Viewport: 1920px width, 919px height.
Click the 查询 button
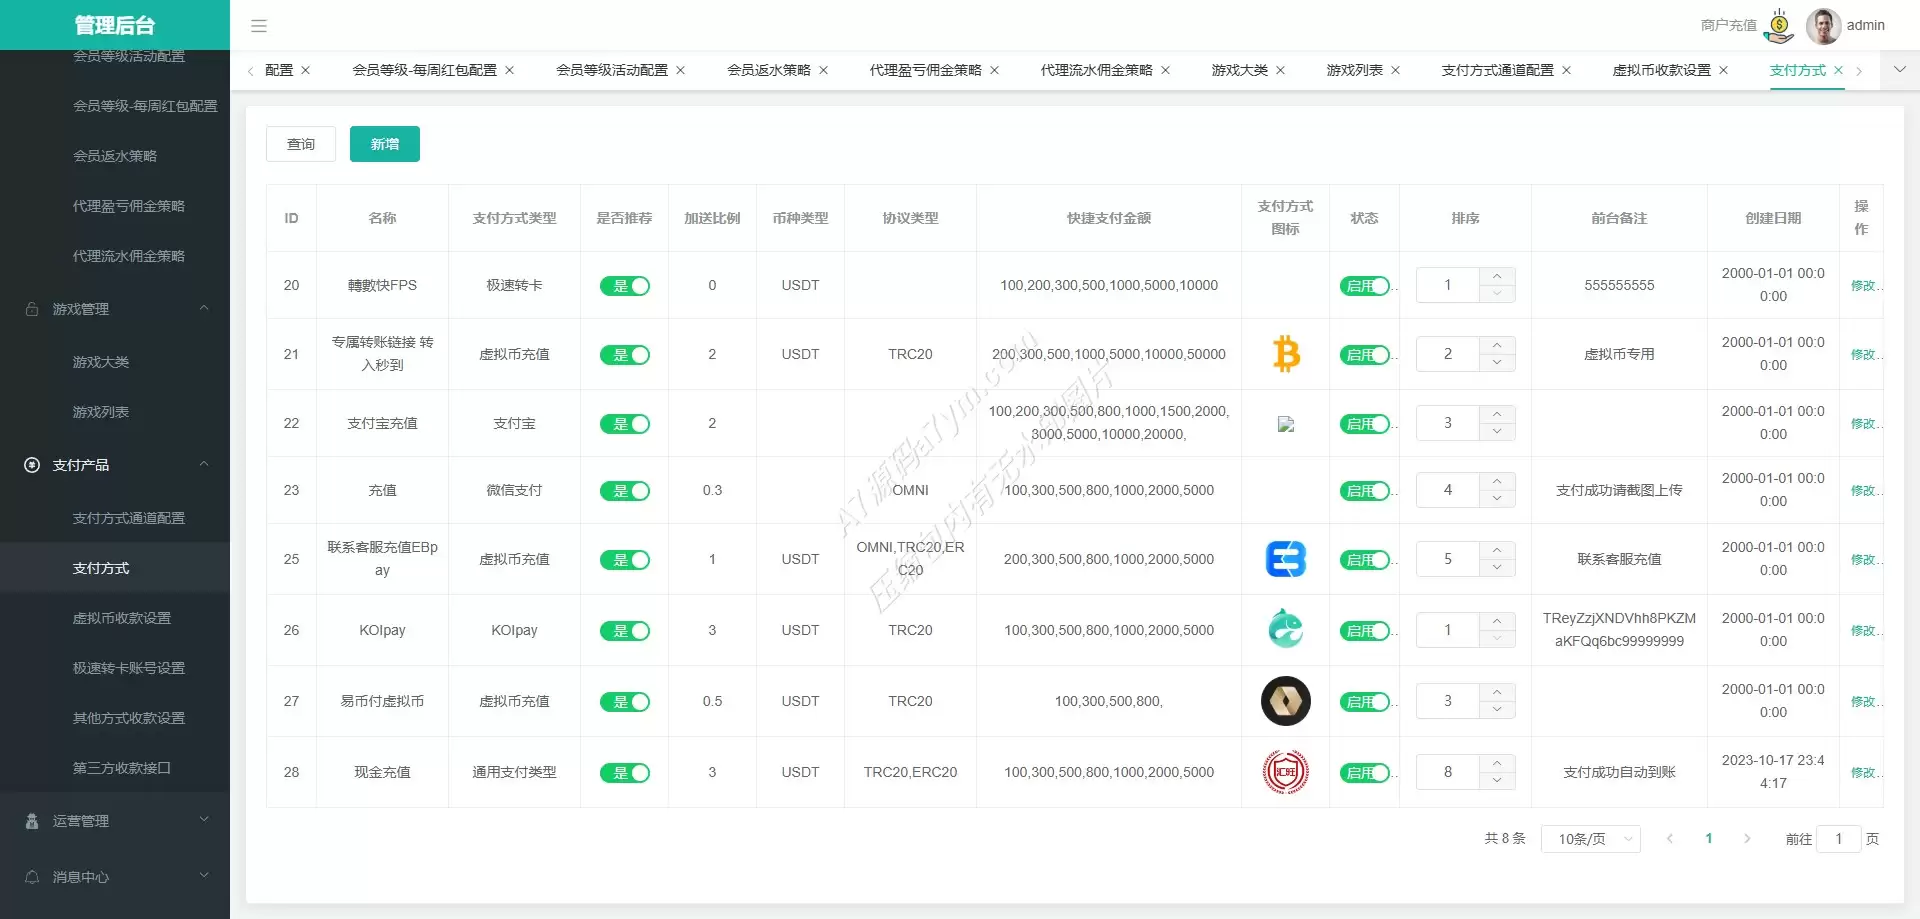click(x=301, y=144)
